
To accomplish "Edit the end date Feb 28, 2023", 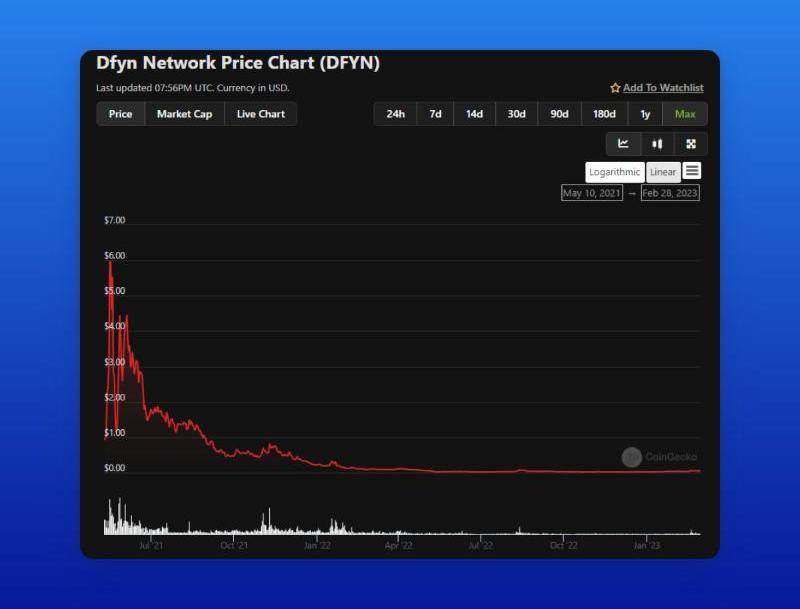I will point(670,193).
